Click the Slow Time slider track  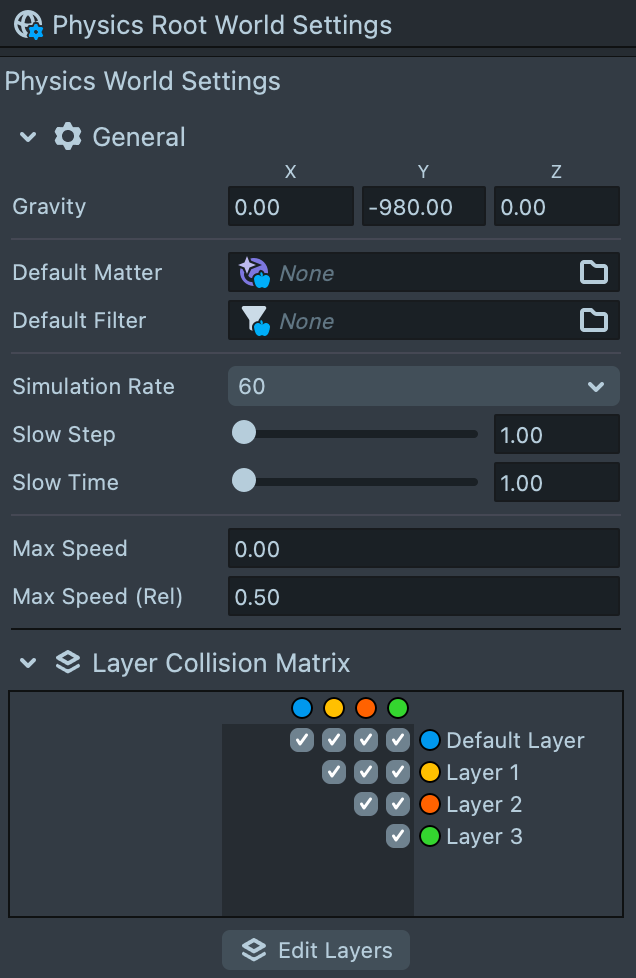(355, 482)
